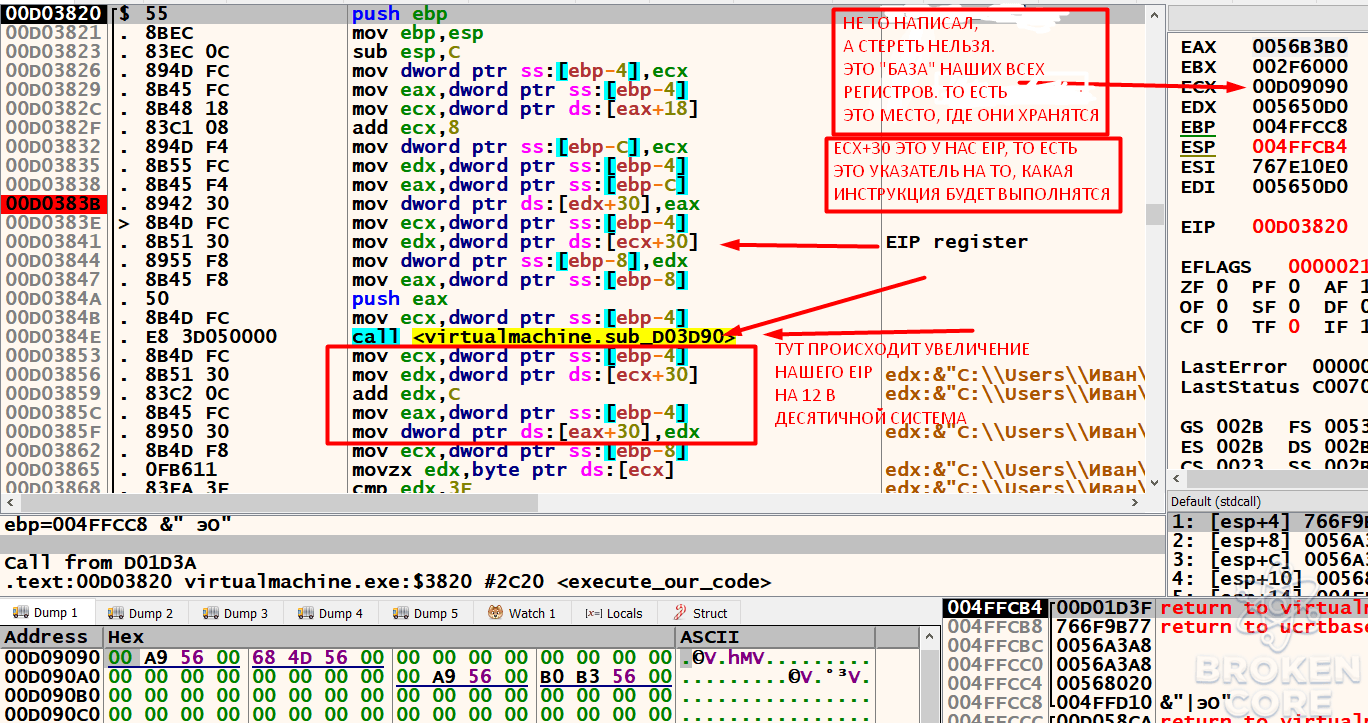Select the "sub esp,C" instruction

point(405,52)
